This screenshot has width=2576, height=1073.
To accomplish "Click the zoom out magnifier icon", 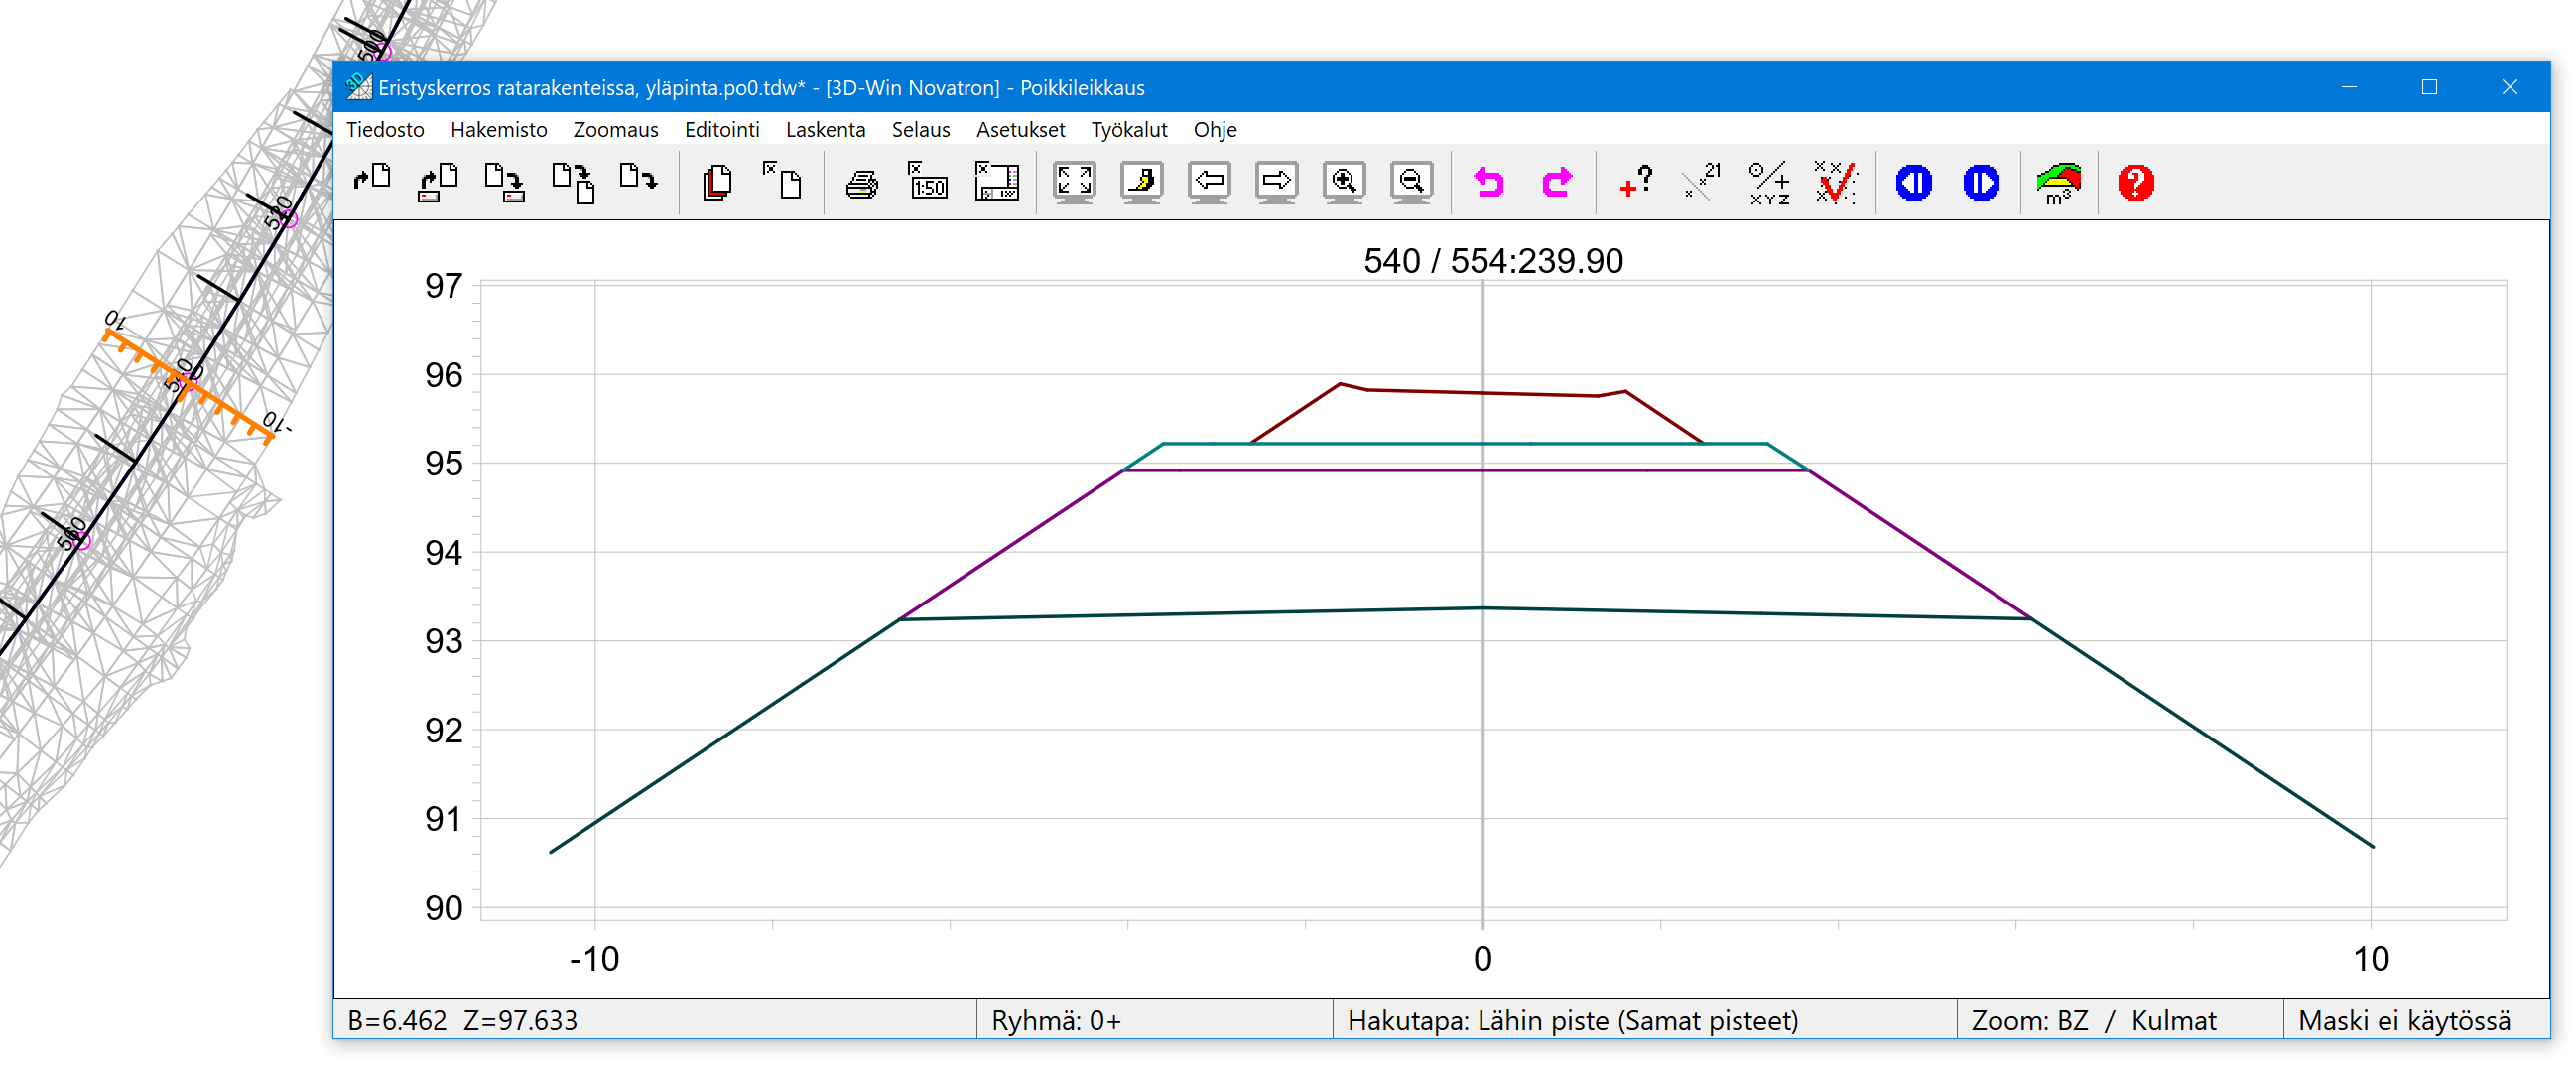I will coord(1411,183).
